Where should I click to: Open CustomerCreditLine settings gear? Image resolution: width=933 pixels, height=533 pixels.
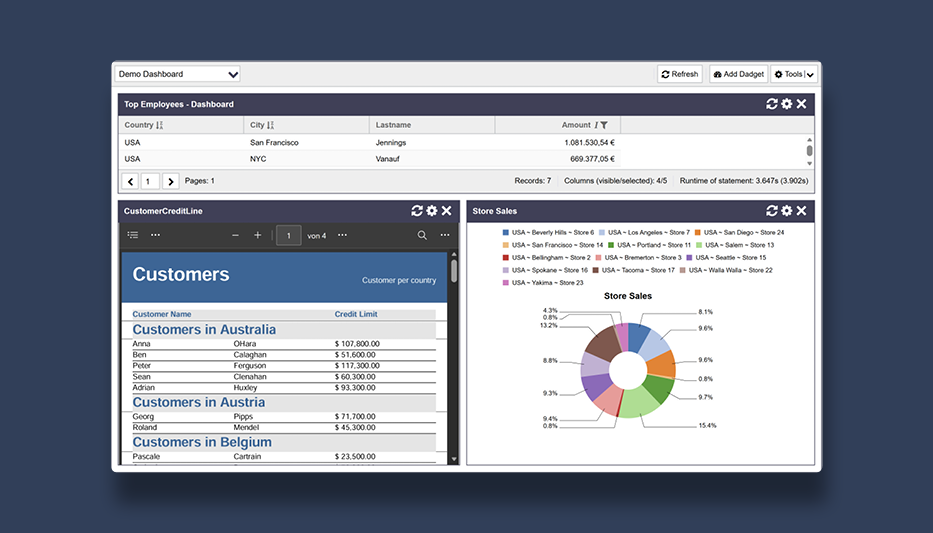point(431,211)
